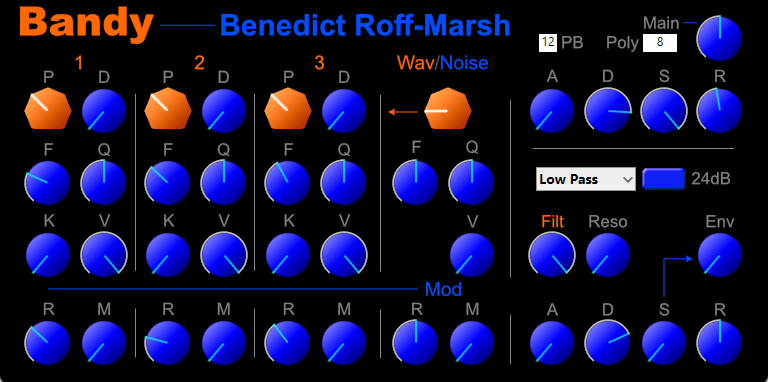Click the Benedict Roff-Marsh author title

pos(365,25)
